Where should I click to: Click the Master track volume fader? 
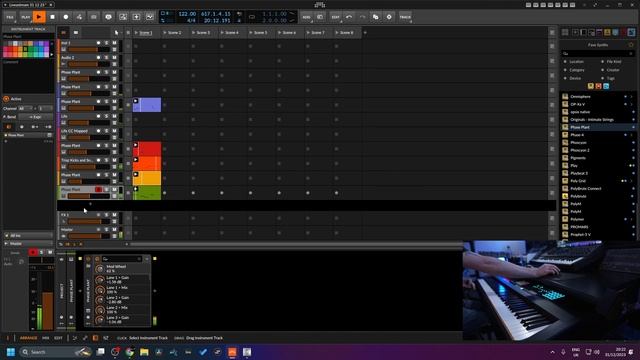pos(89,236)
